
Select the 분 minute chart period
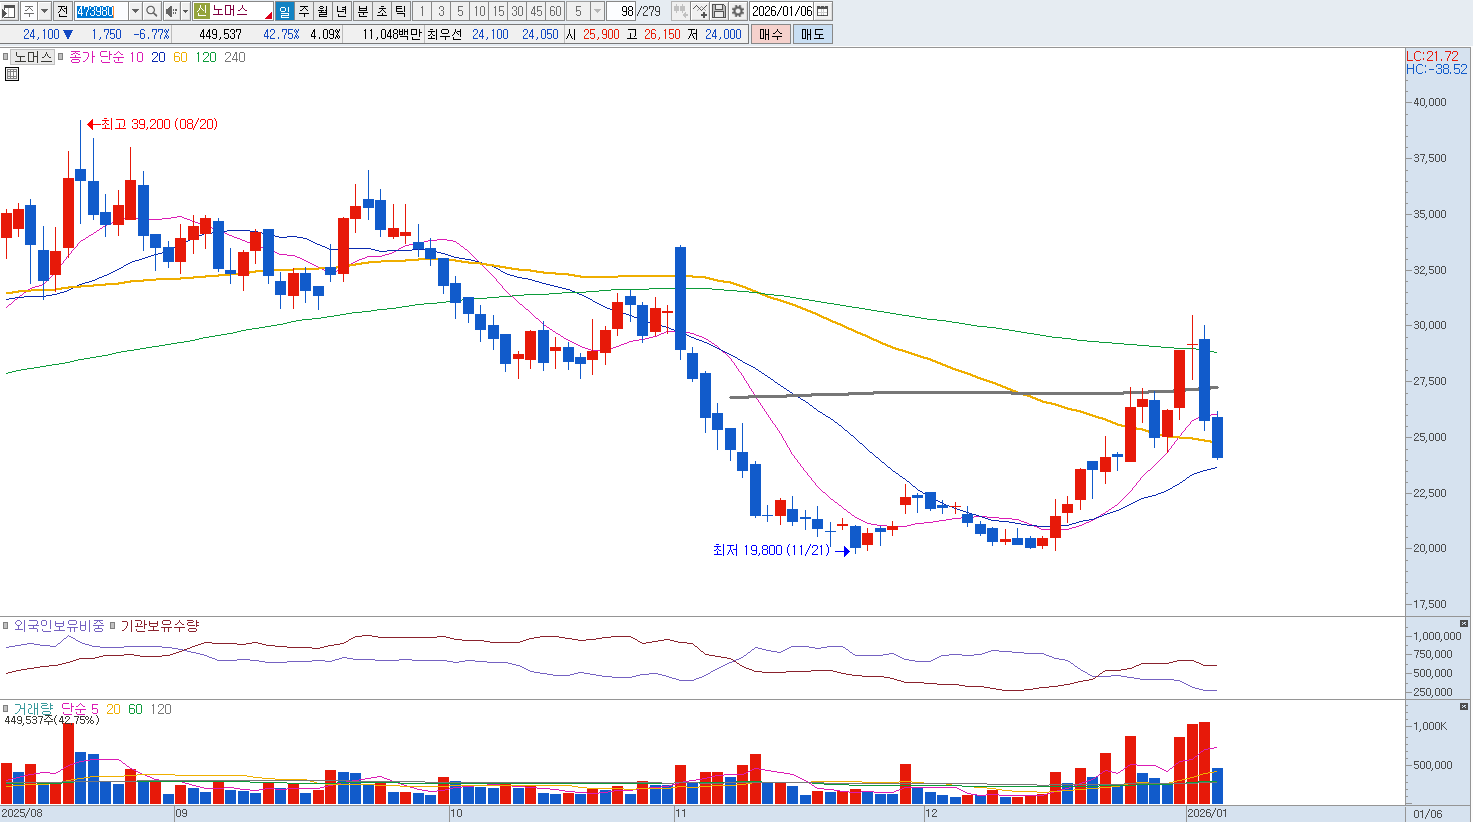click(x=363, y=11)
